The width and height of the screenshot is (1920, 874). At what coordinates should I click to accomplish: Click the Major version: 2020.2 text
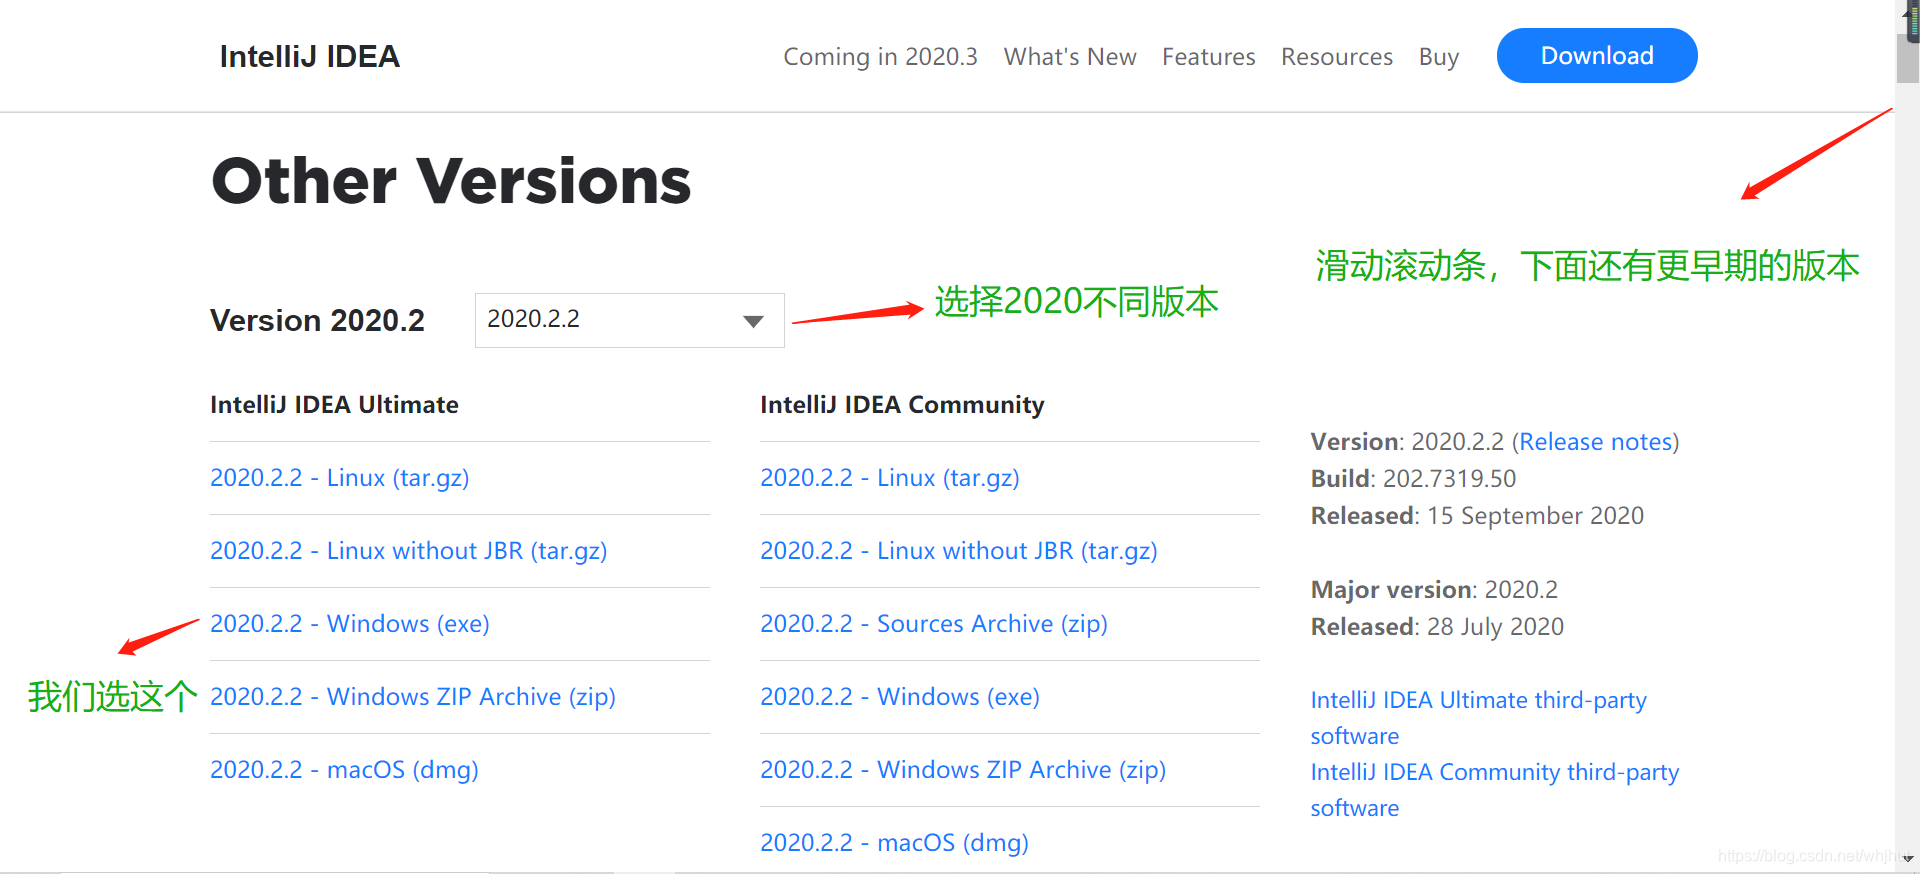[1434, 590]
